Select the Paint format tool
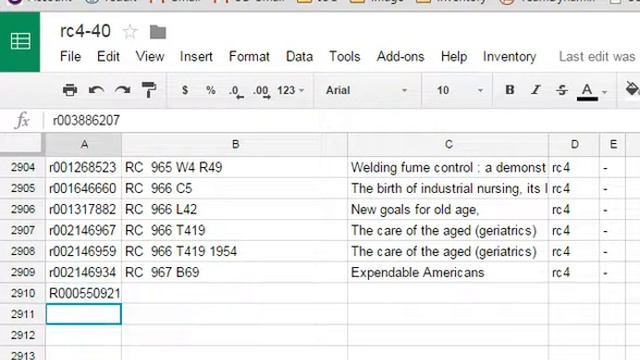 coord(149,90)
